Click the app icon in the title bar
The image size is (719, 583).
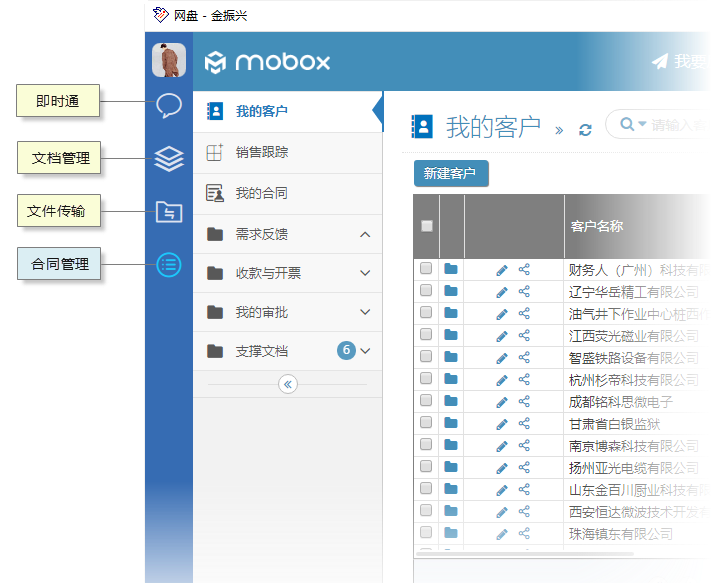160,15
